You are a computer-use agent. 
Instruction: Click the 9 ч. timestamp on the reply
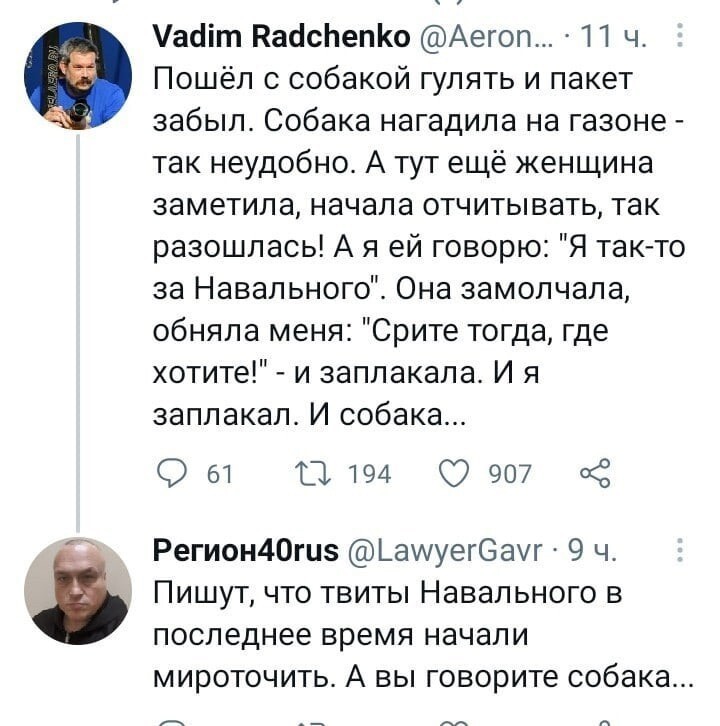[592, 551]
